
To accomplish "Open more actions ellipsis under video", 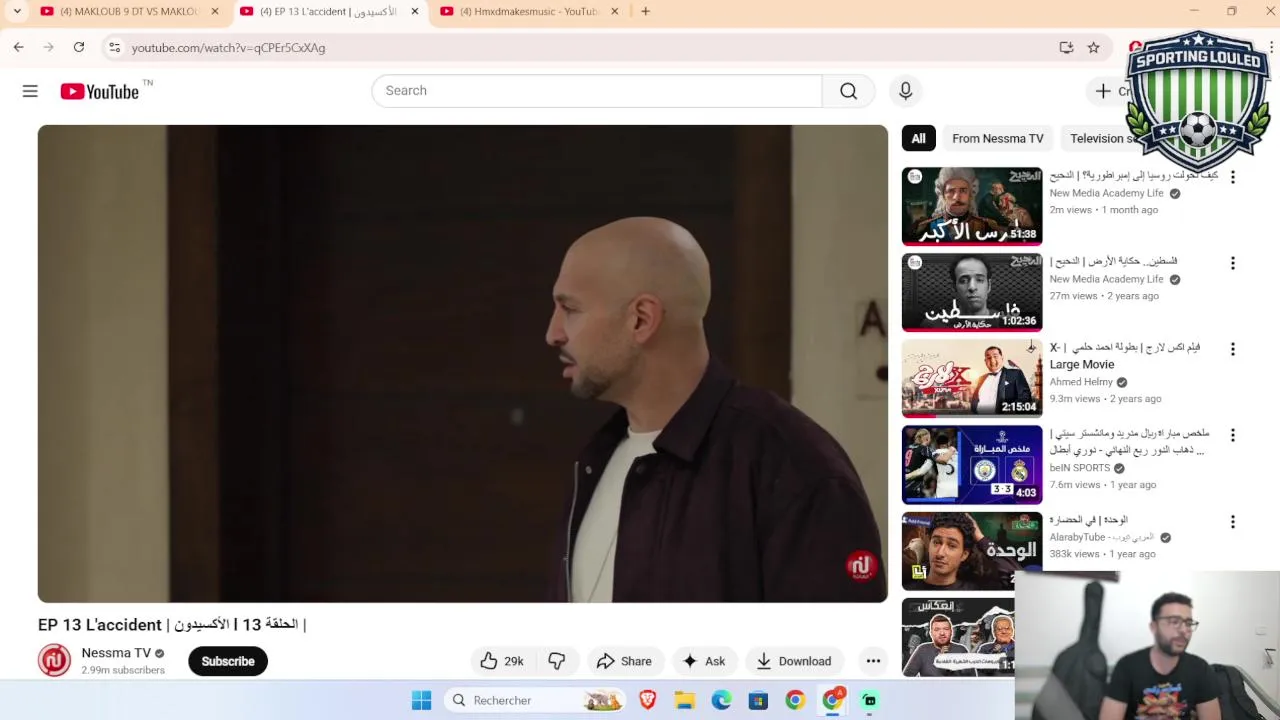I will (873, 661).
